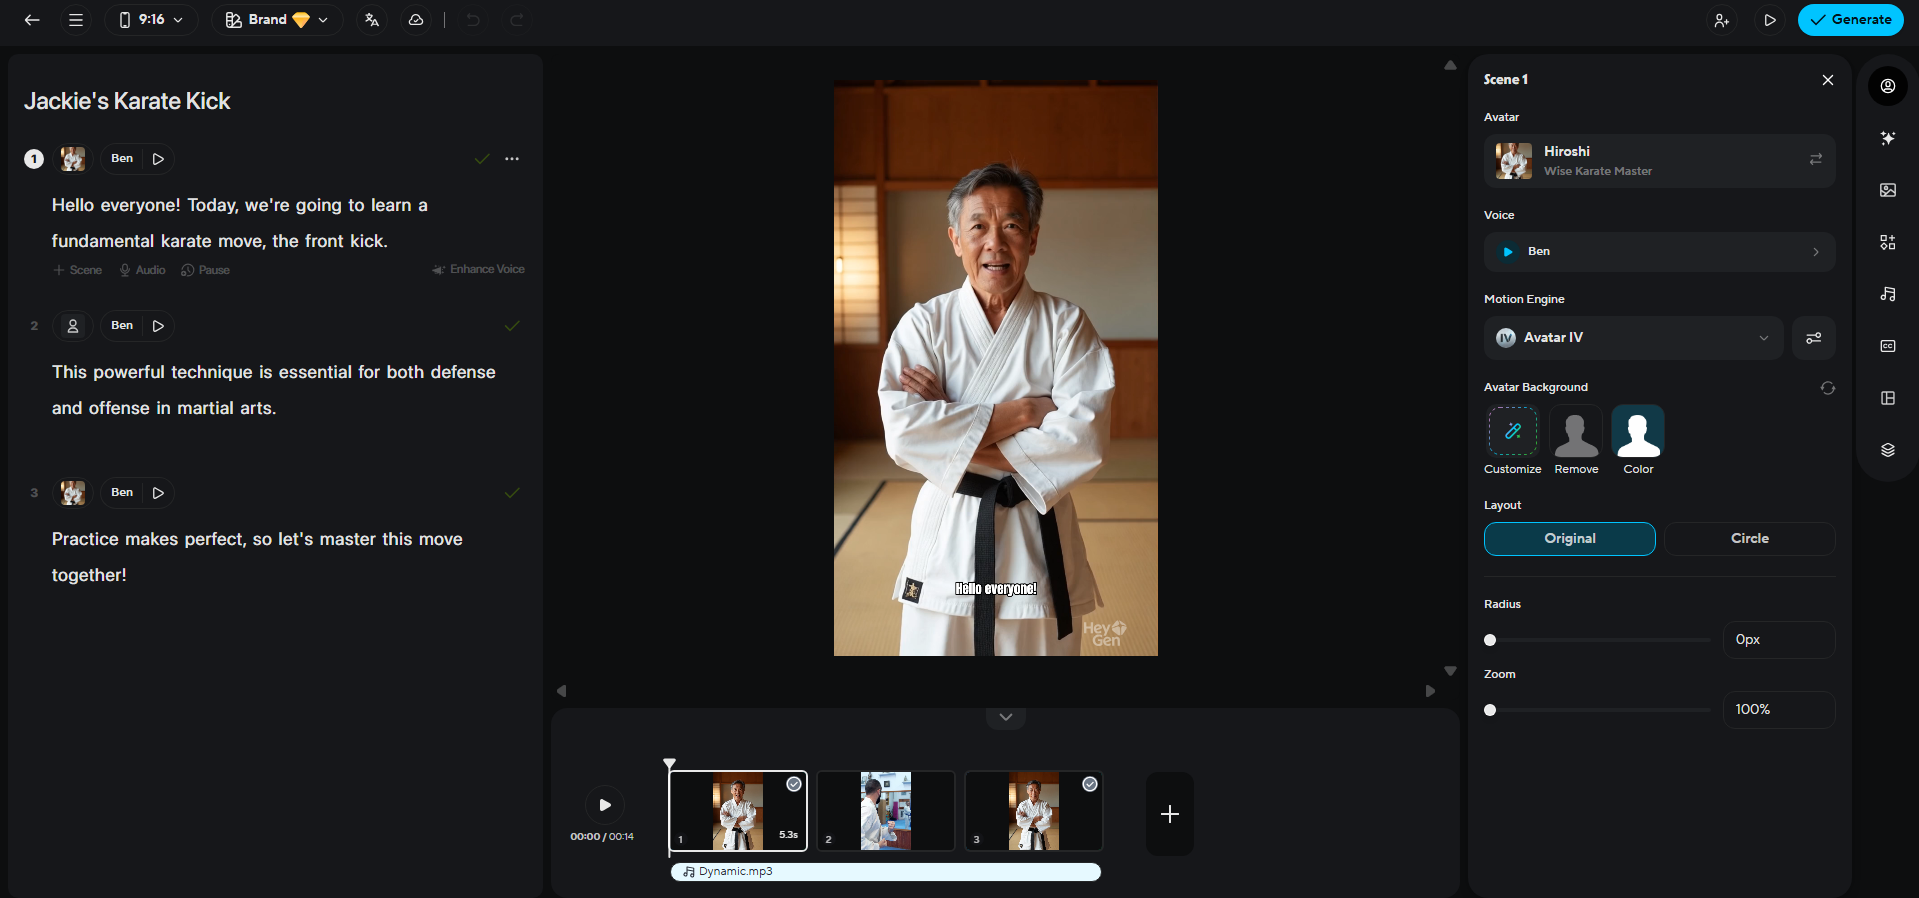Click the translate language icon
Viewport: 1919px width, 898px height.
tap(372, 20)
